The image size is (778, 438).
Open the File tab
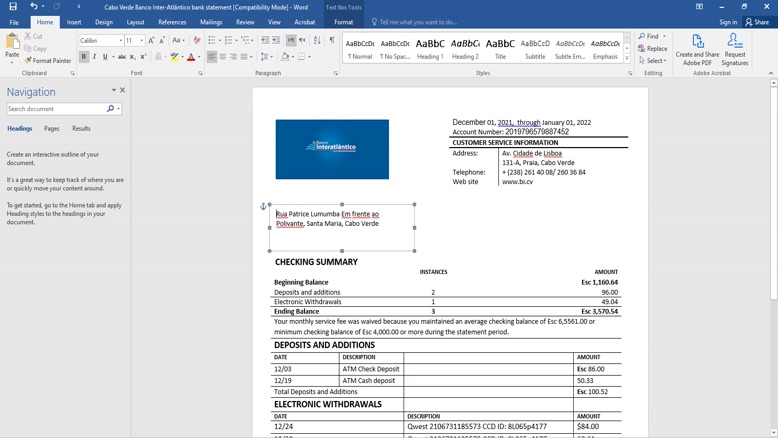click(x=14, y=22)
